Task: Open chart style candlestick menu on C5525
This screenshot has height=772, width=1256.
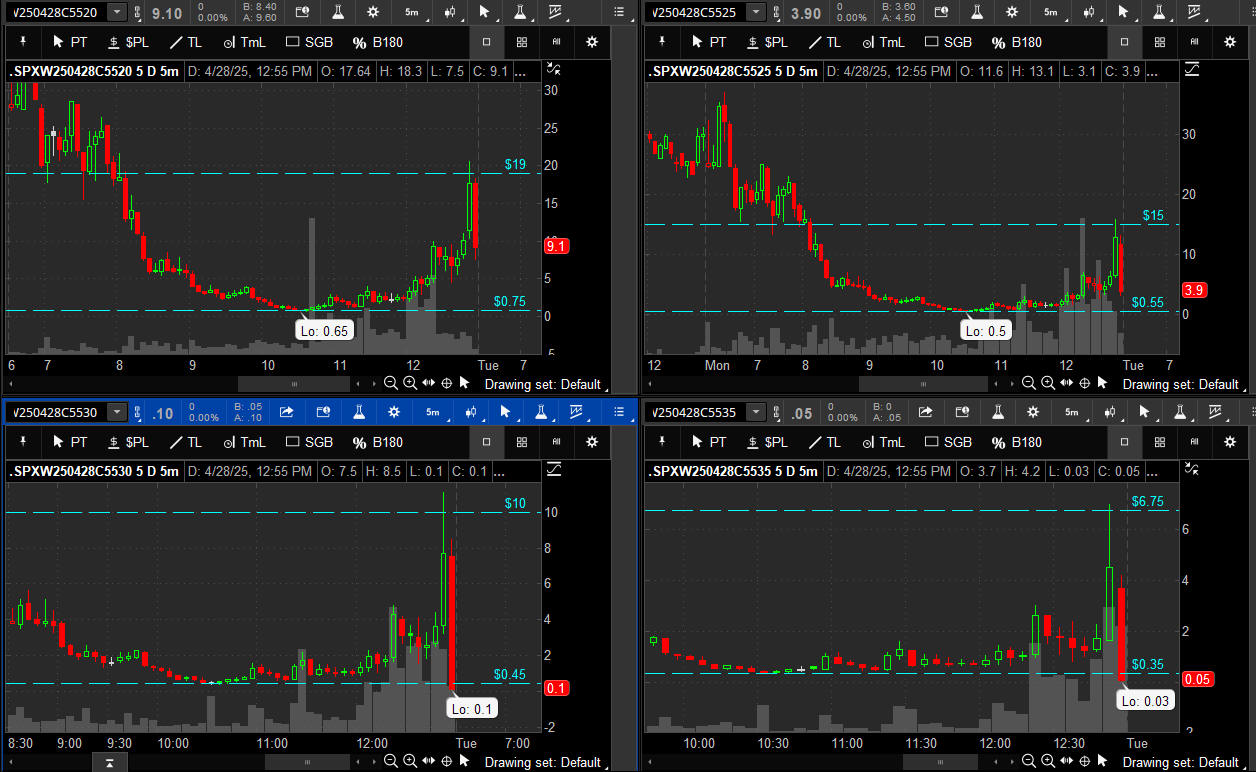Action: pyautogui.click(x=1090, y=12)
